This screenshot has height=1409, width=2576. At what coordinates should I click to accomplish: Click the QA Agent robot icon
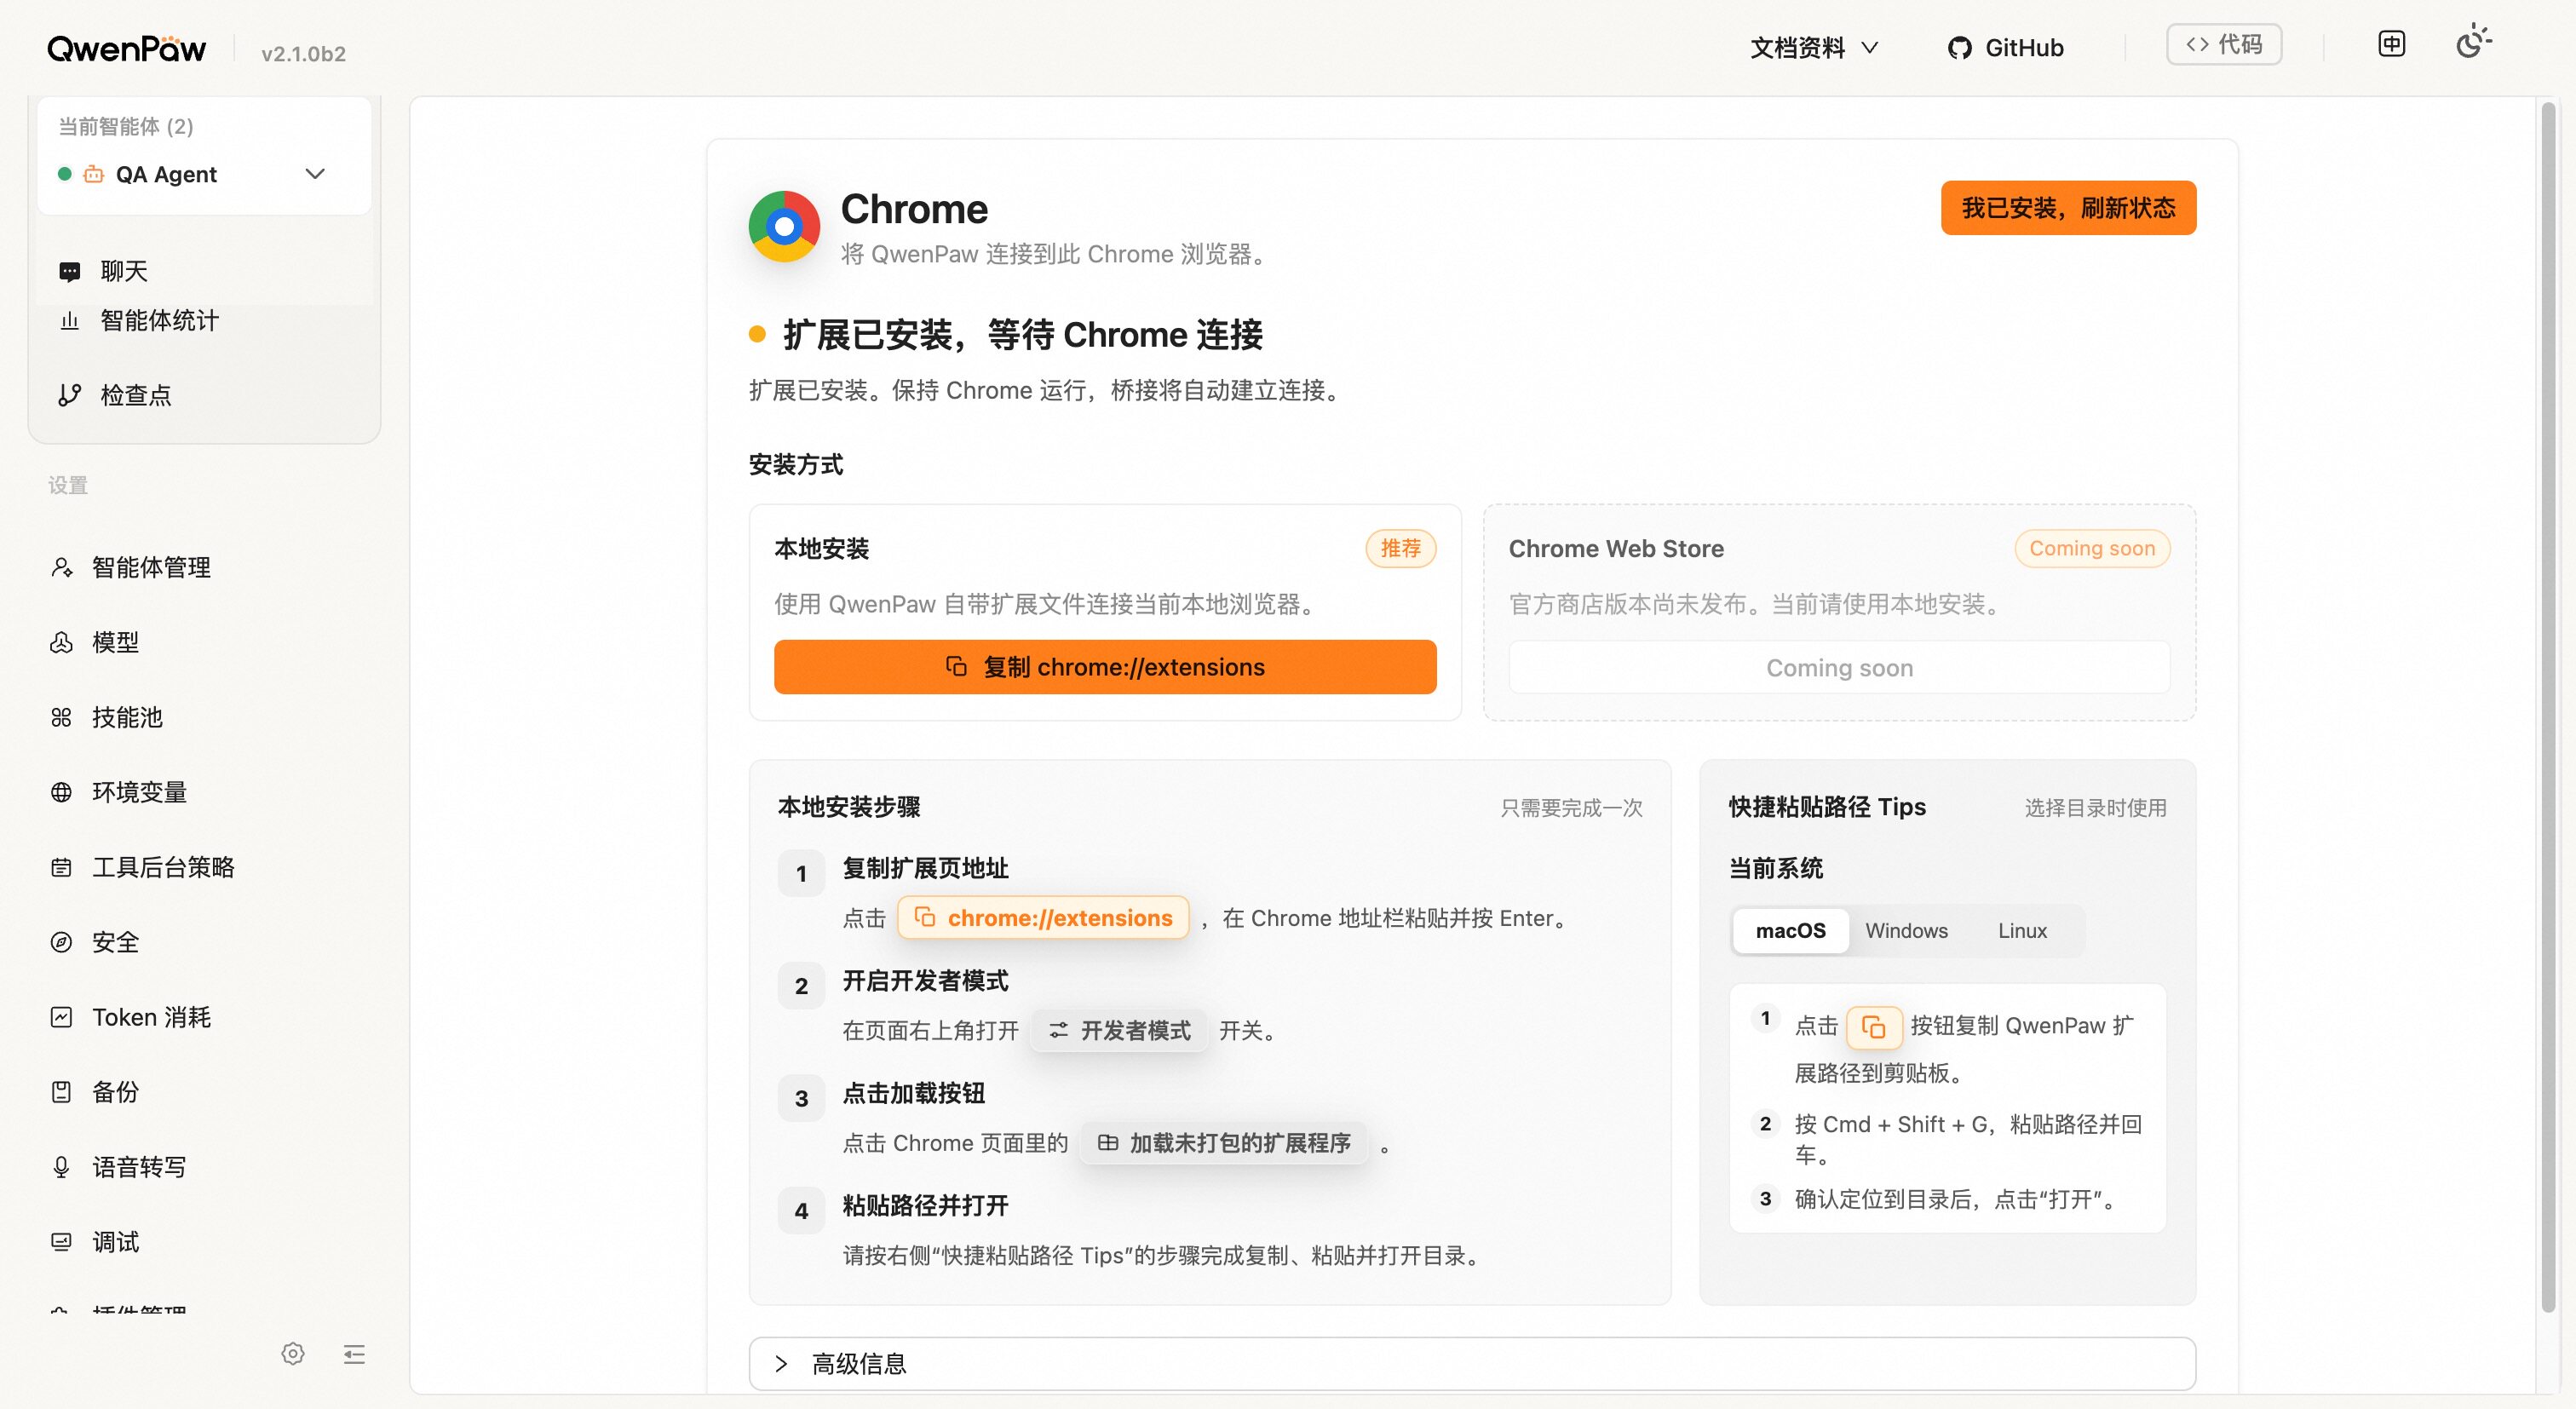pyautogui.click(x=93, y=174)
